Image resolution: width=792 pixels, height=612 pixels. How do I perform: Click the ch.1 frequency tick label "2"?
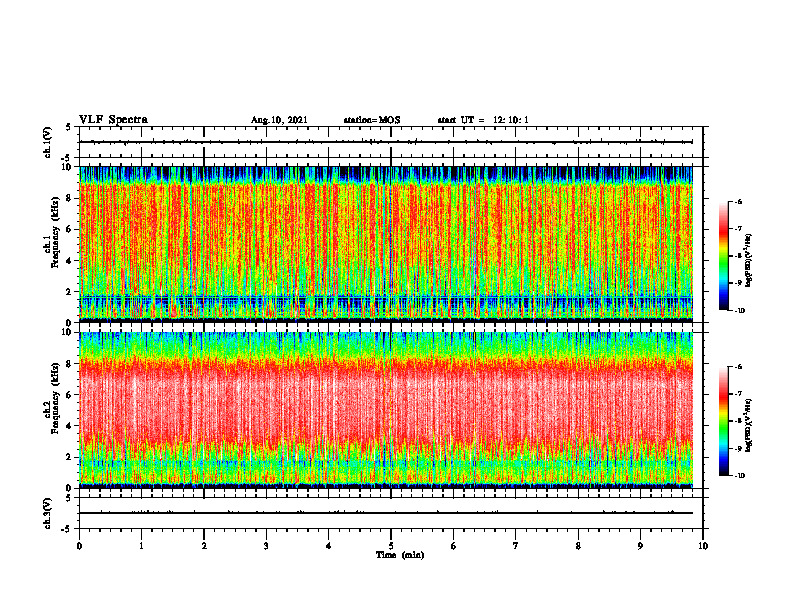70,291
